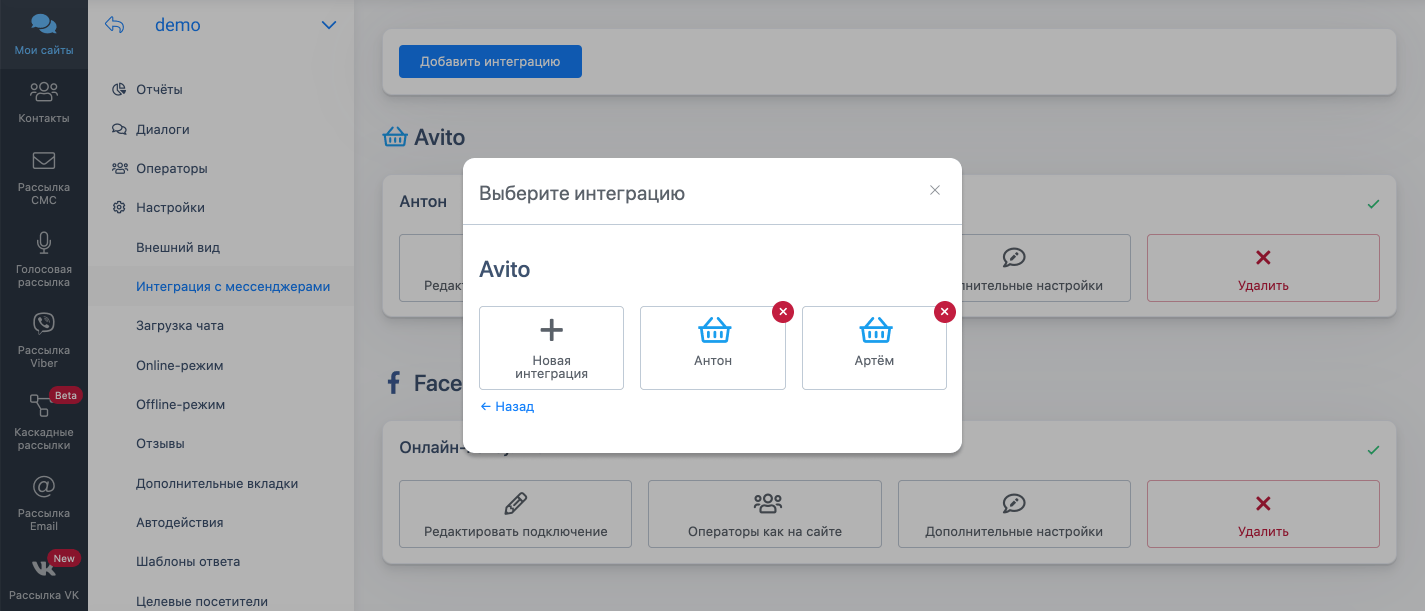Image resolution: width=1425 pixels, height=611 pixels.
Task: Click green checkmark on Антон card
Action: tap(1373, 204)
